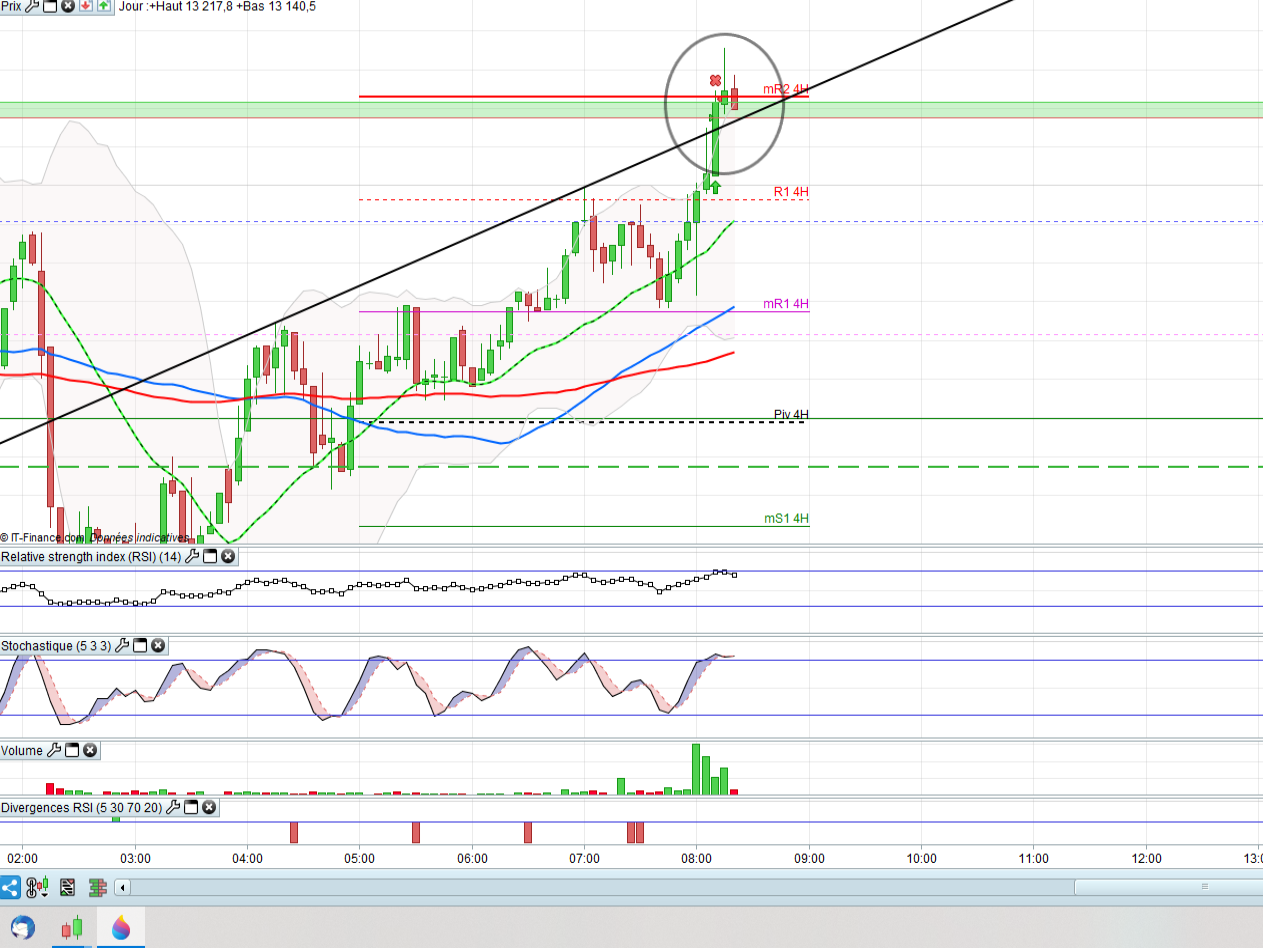The image size is (1263, 948).
Task: Click the 05:00 time axis label
Action: [359, 858]
